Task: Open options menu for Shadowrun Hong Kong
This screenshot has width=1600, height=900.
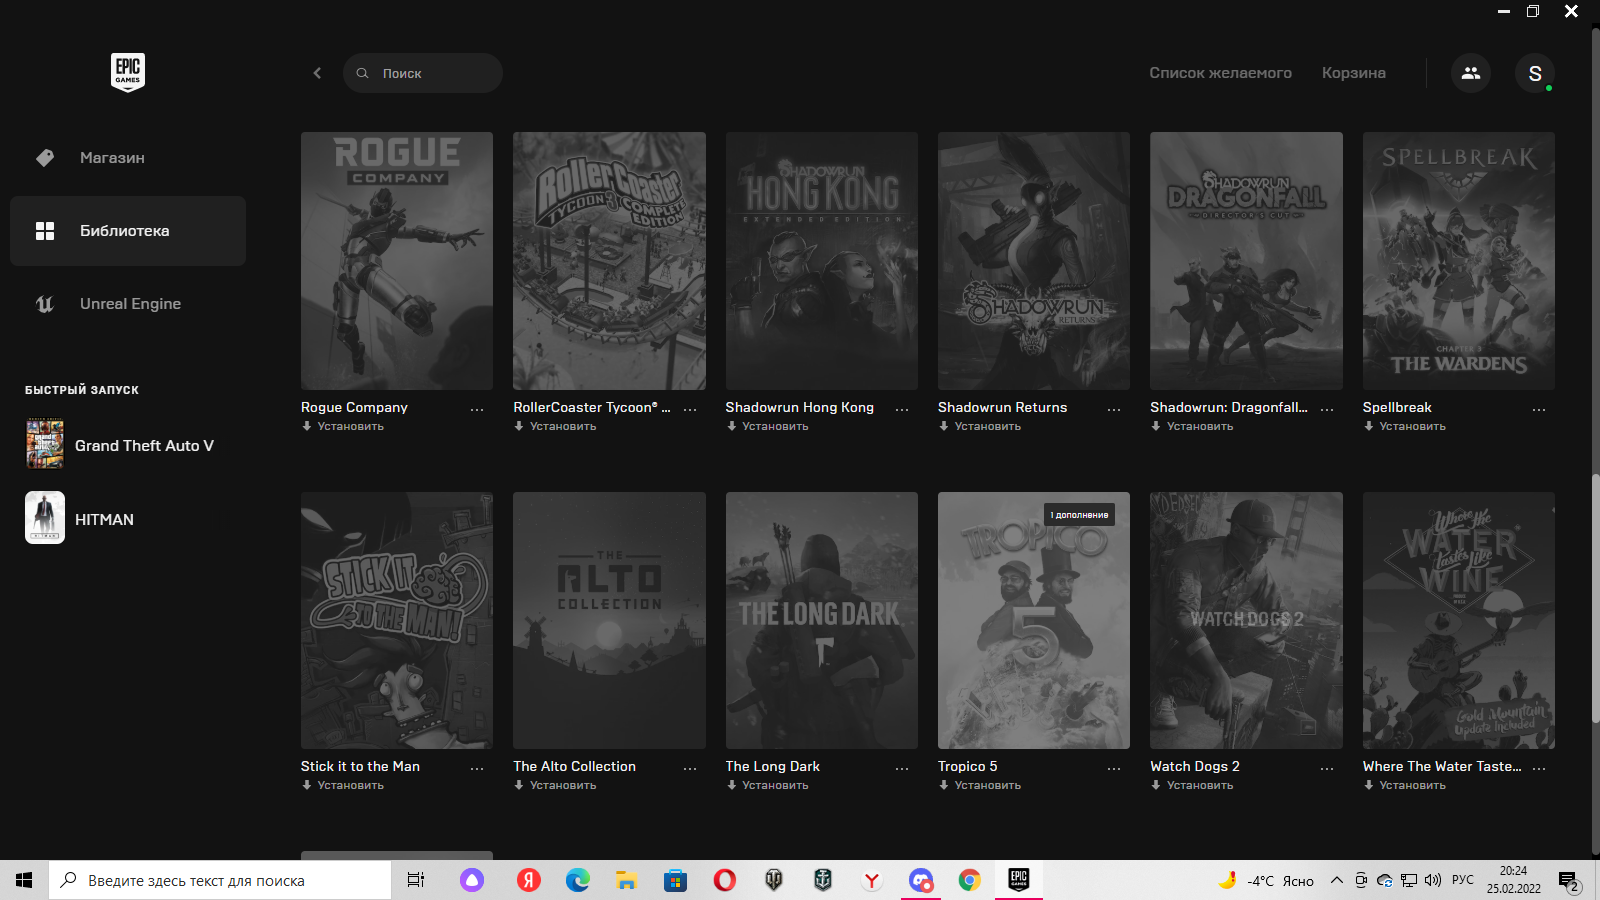Action: pos(902,409)
